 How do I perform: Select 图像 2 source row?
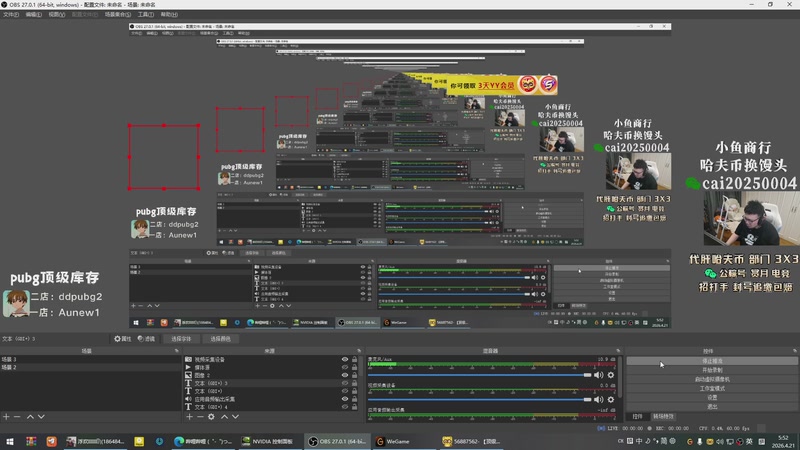tap(272, 375)
